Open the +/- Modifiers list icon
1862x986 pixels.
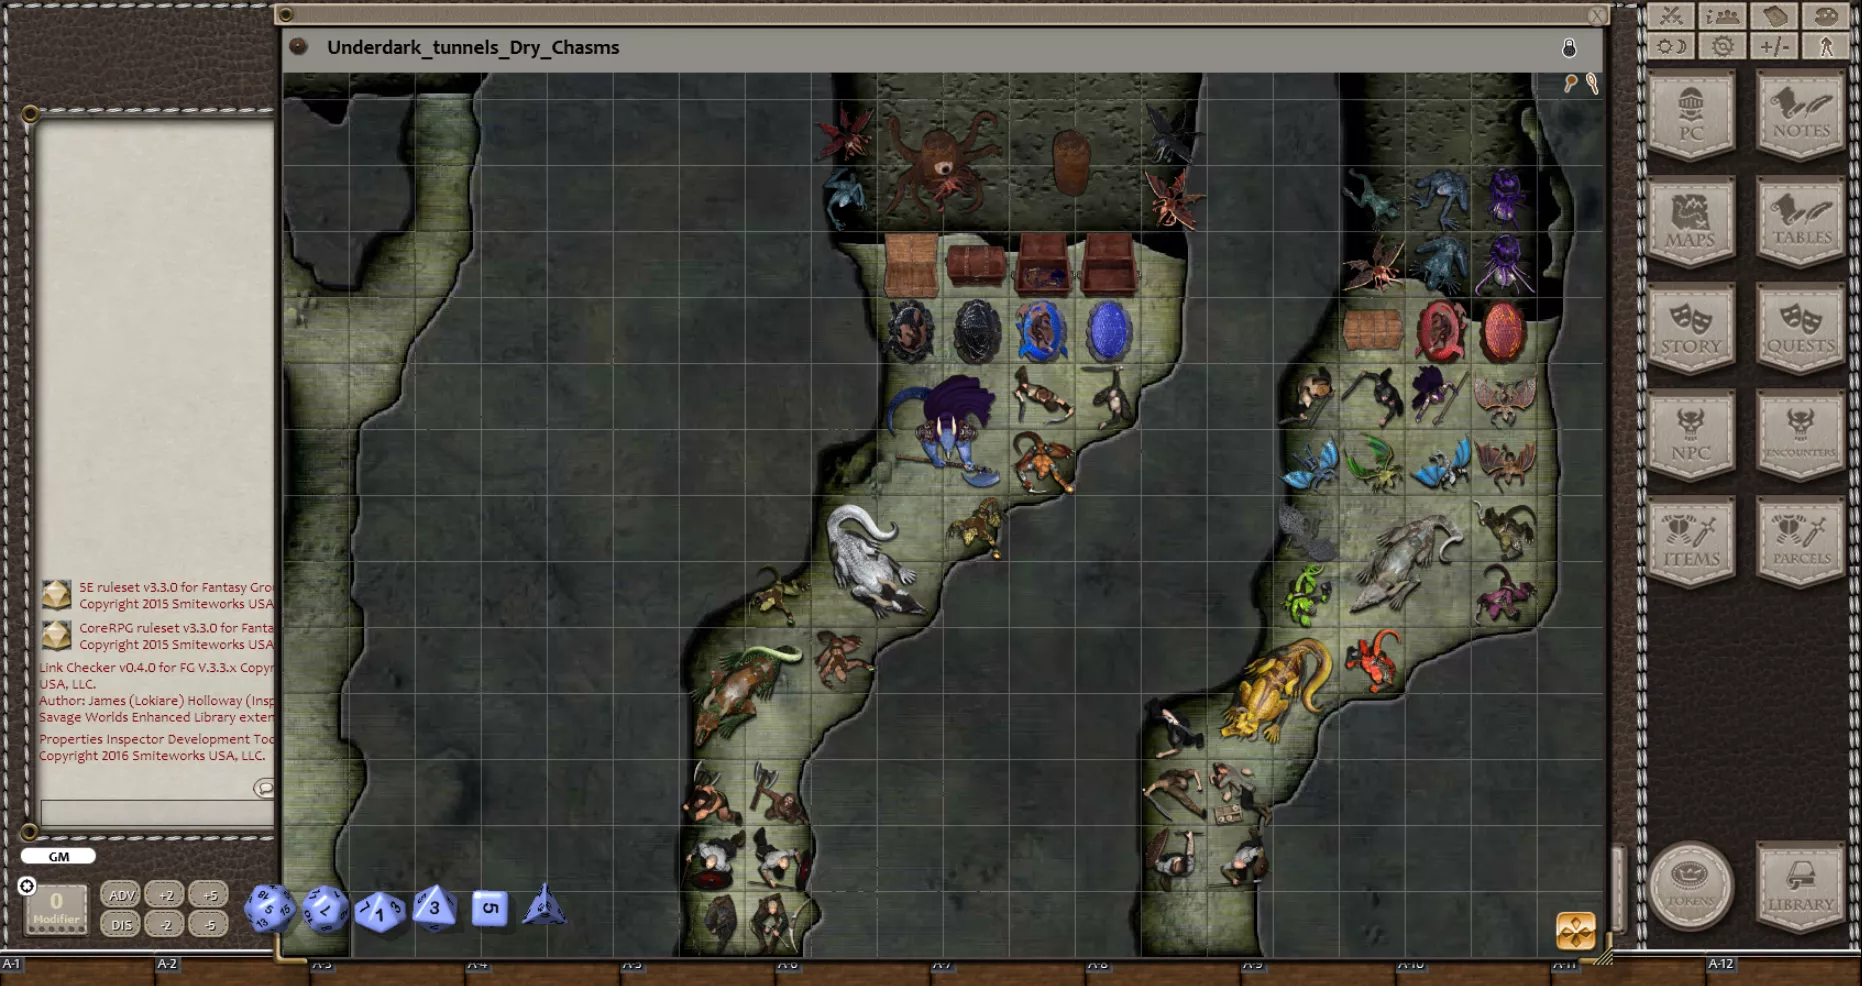point(1775,46)
